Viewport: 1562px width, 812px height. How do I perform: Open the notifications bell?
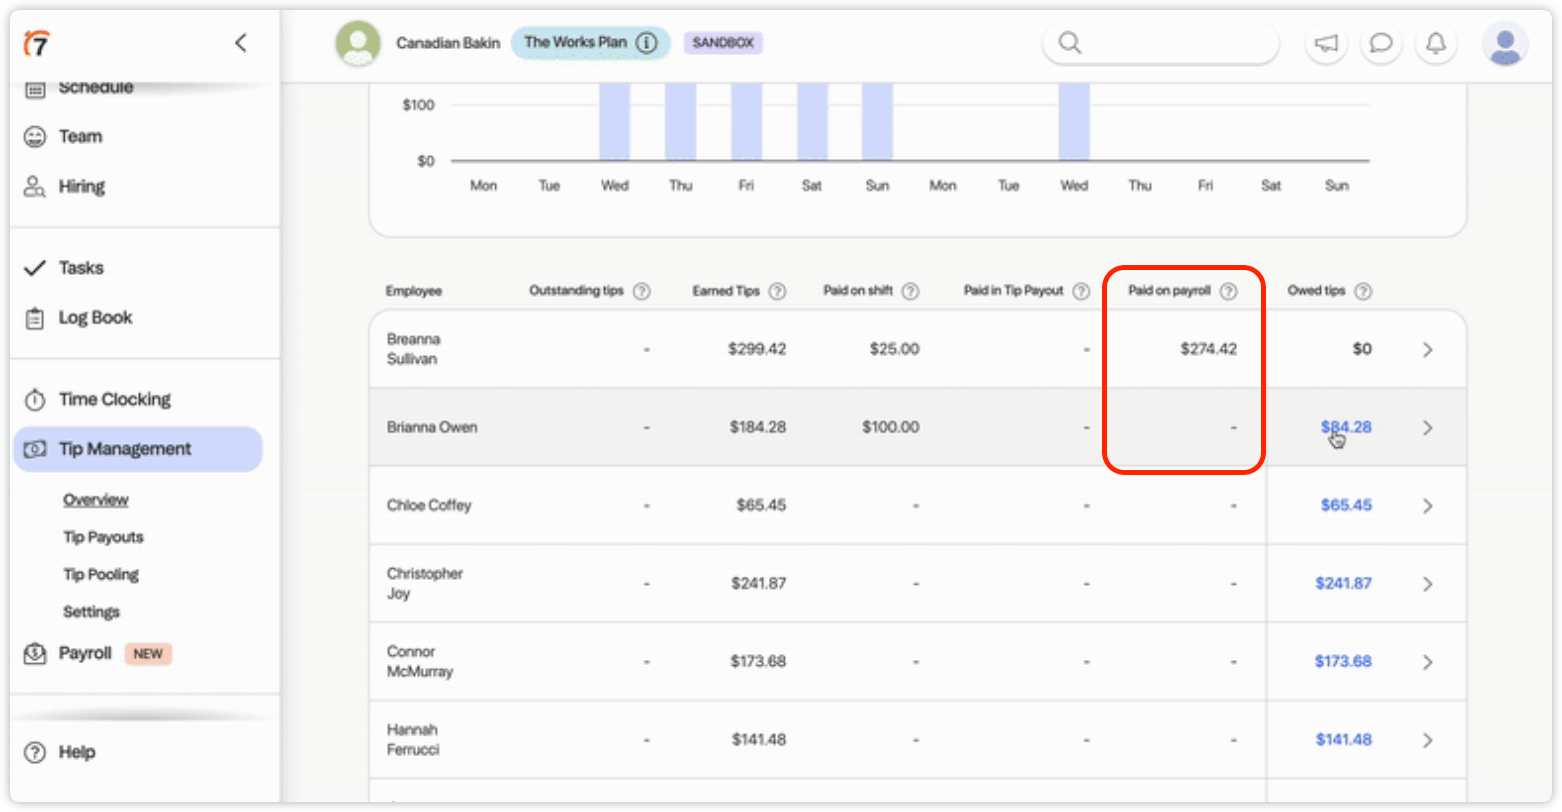1436,43
